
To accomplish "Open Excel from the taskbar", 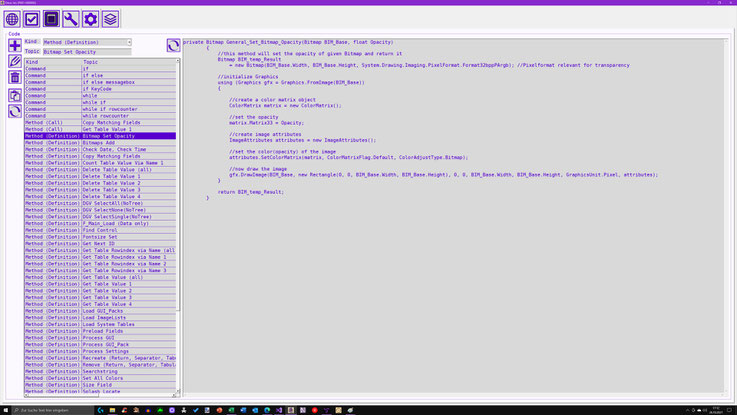I will [231, 410].
